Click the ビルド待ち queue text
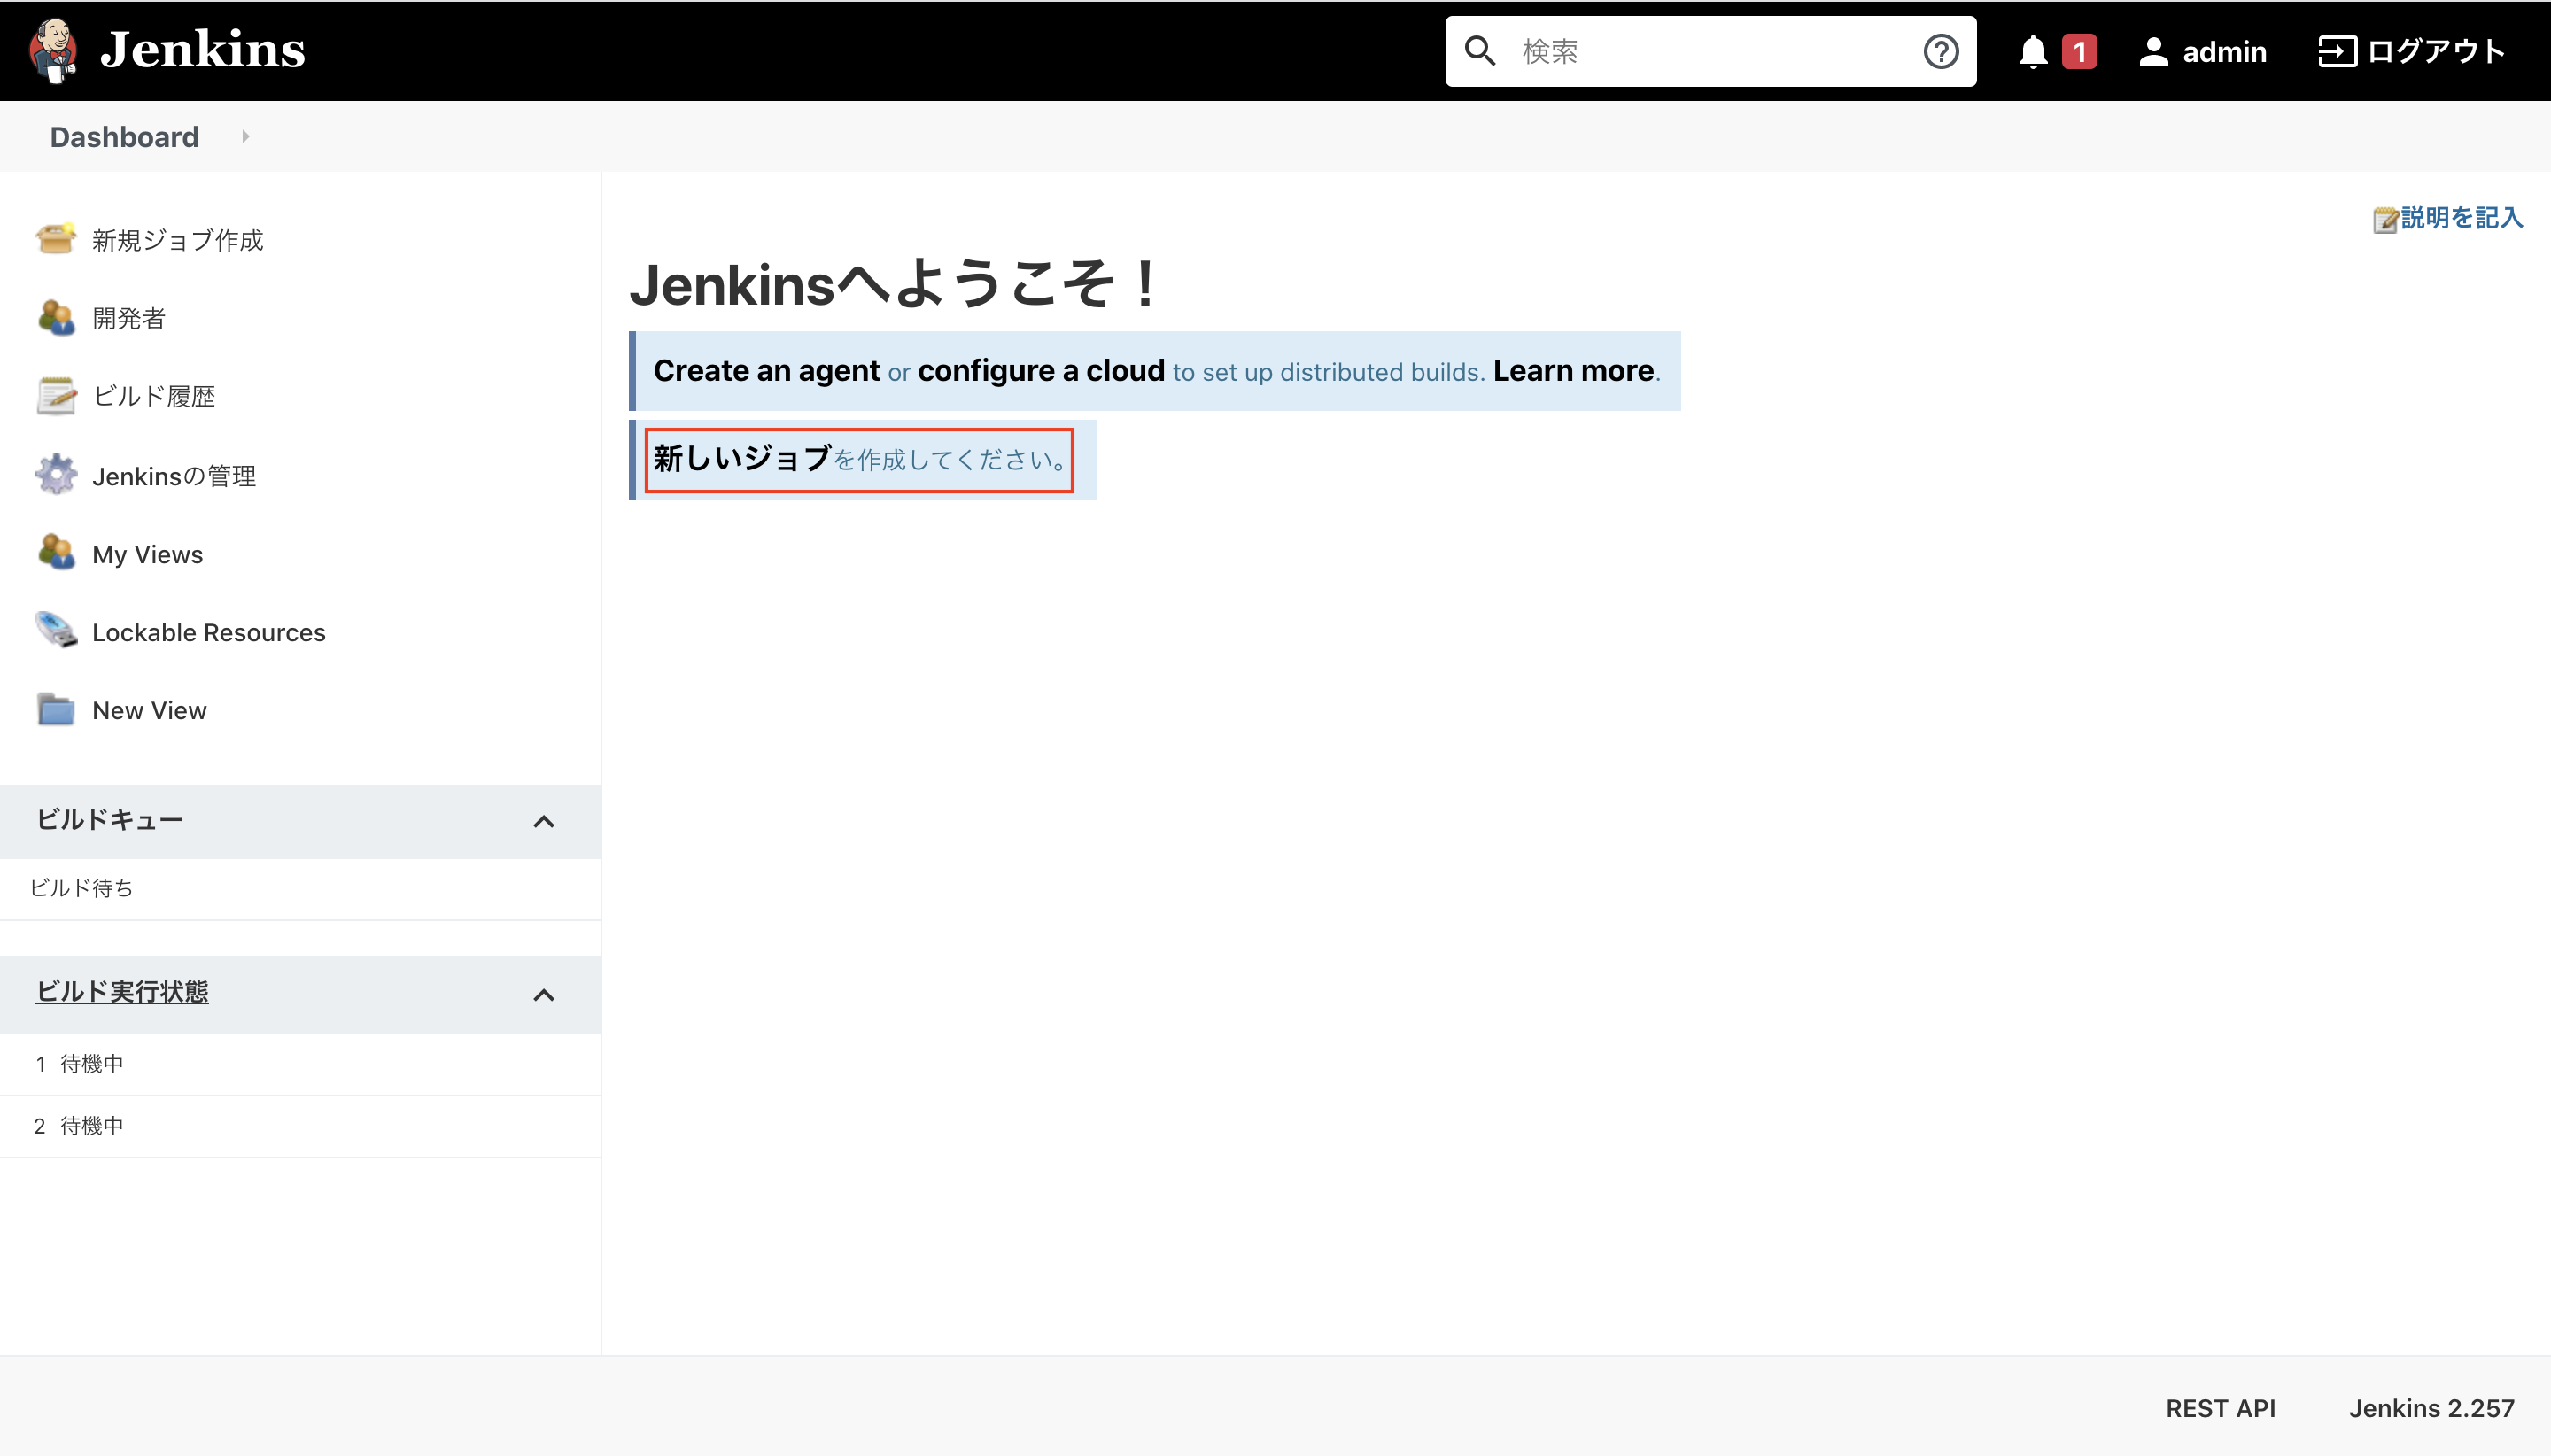2551x1456 pixels. (x=82, y=888)
